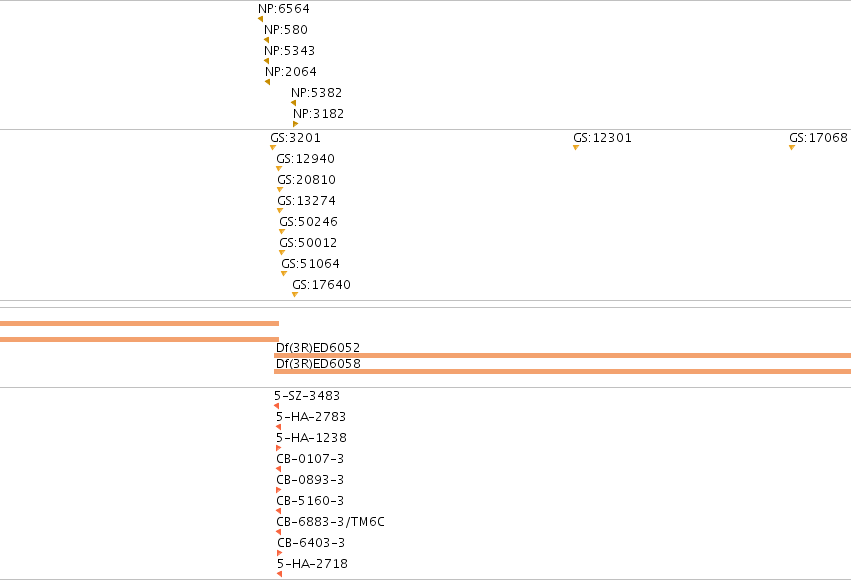The height and width of the screenshot is (580, 851).
Task: Click the GS:12940 insertion label
Action: (x=306, y=159)
